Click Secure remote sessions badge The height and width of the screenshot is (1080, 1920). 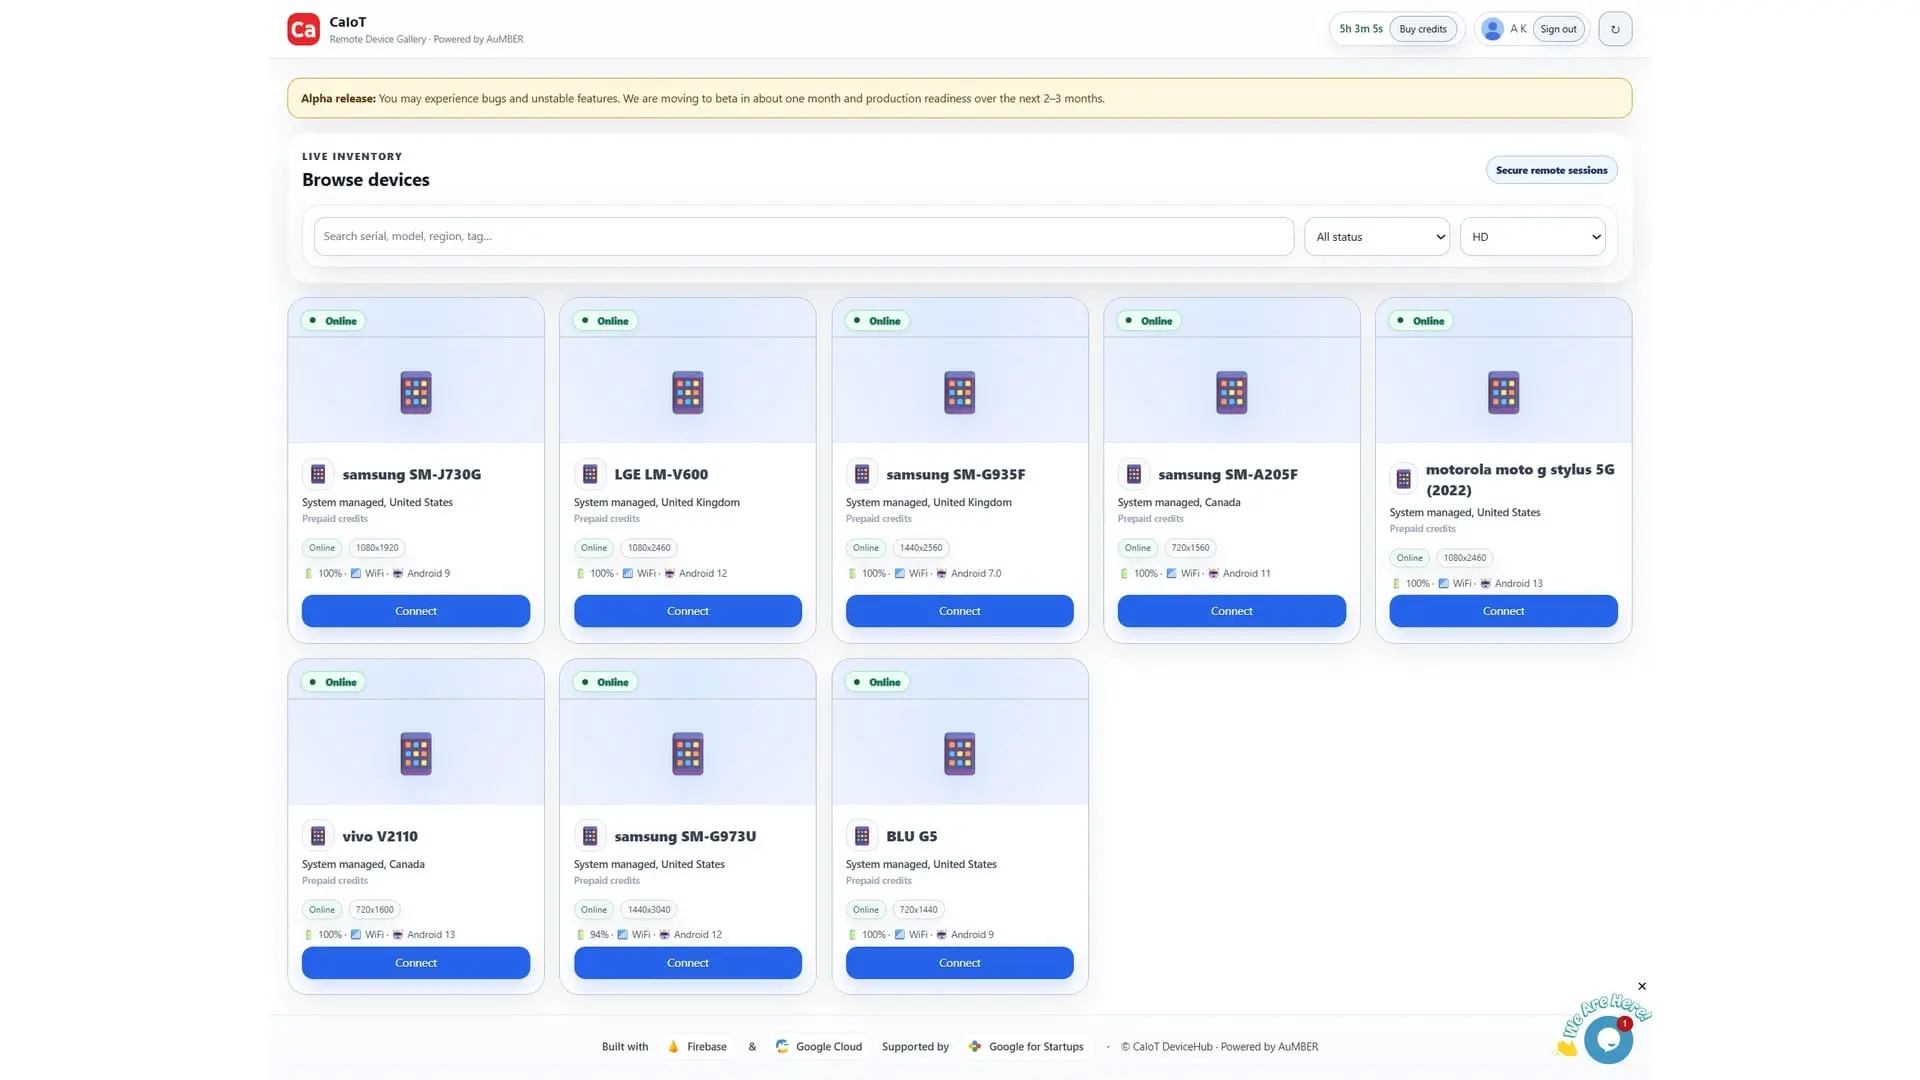click(x=1551, y=170)
